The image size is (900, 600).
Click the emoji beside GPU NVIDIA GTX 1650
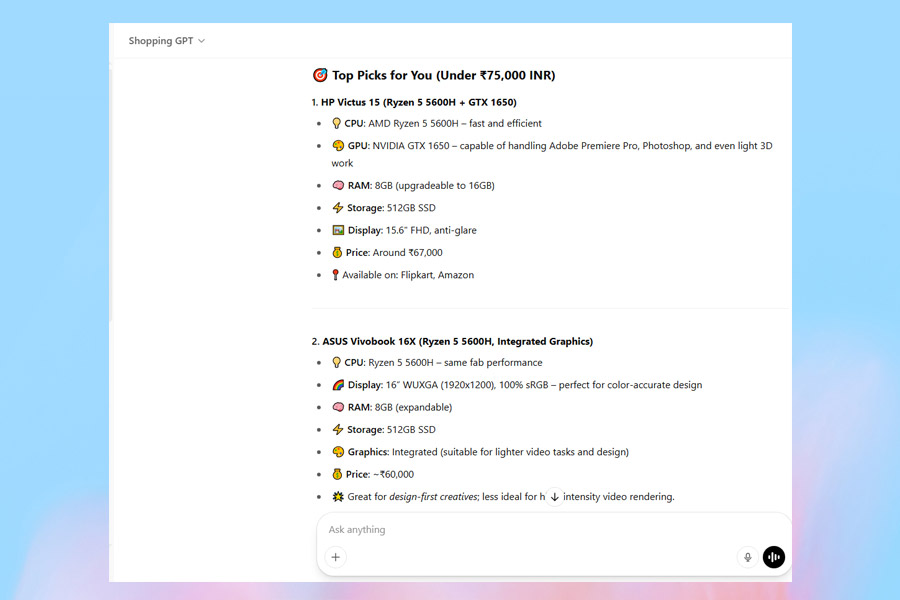[338, 146]
